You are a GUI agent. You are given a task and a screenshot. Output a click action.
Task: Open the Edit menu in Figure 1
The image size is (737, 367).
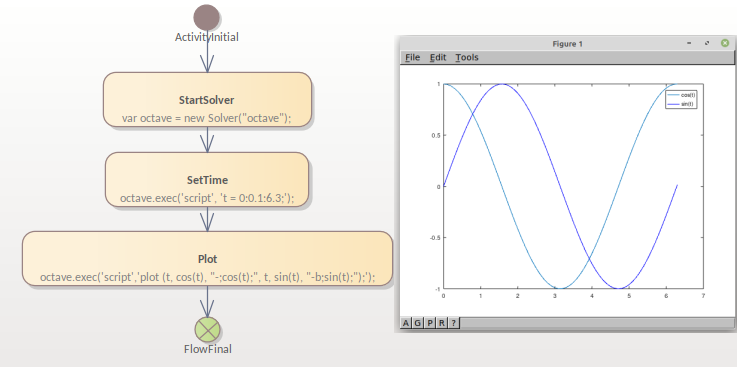pos(438,57)
